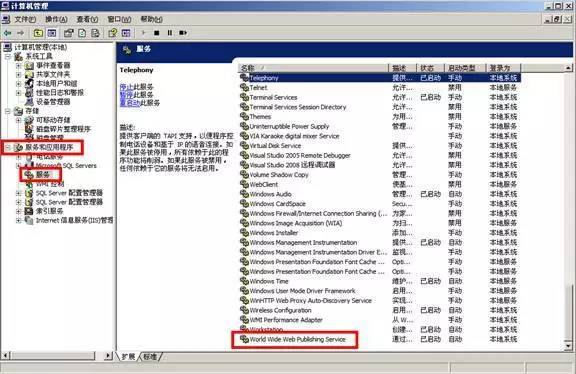
Task: Select the Telnet service row
Action: 379,88
